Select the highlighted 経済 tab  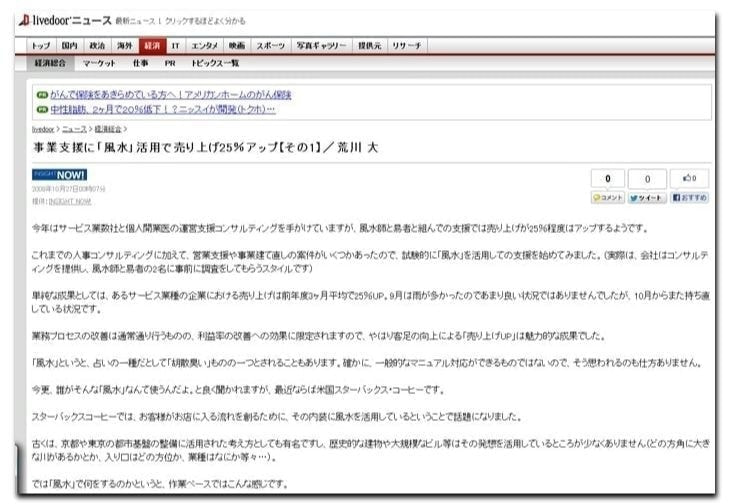152,46
